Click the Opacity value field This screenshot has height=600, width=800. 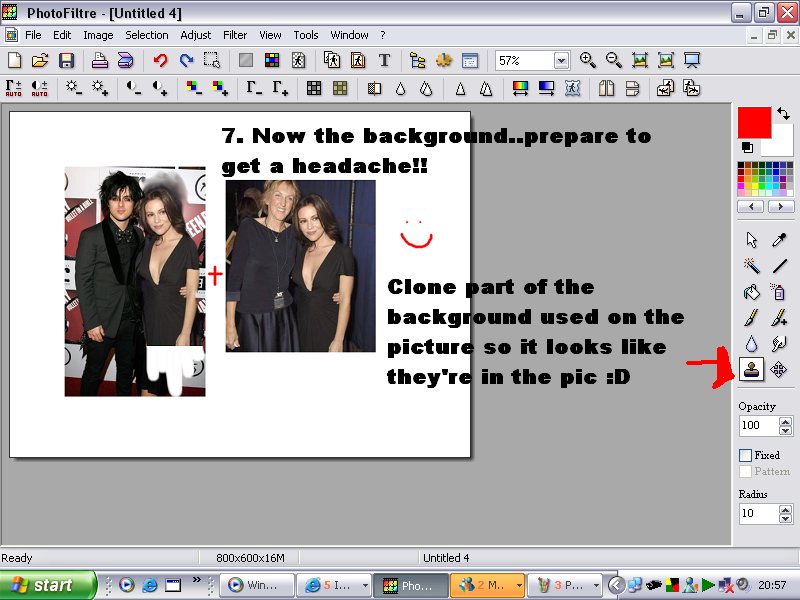pyautogui.click(x=759, y=426)
